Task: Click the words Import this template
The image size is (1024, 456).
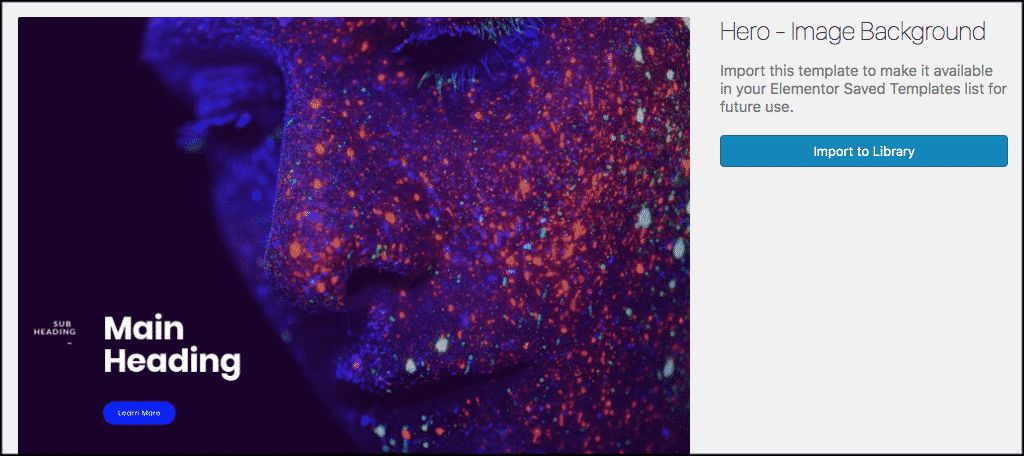Action: tap(773, 71)
